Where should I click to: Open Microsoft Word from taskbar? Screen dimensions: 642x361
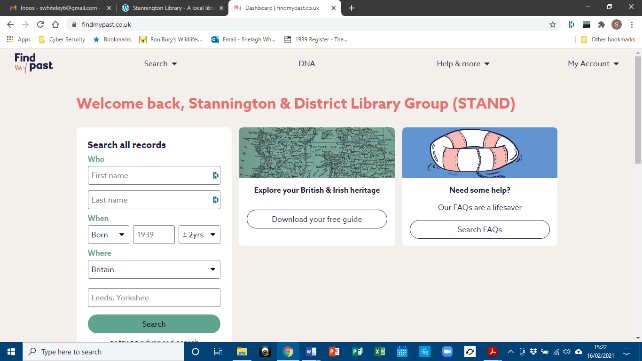[311, 352]
